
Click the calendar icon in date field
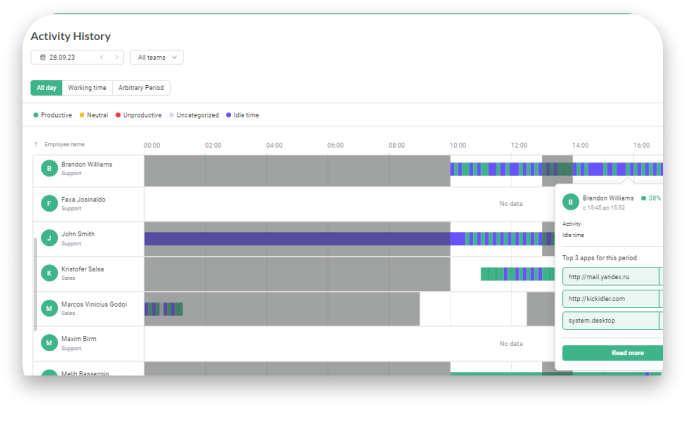pyautogui.click(x=41, y=58)
